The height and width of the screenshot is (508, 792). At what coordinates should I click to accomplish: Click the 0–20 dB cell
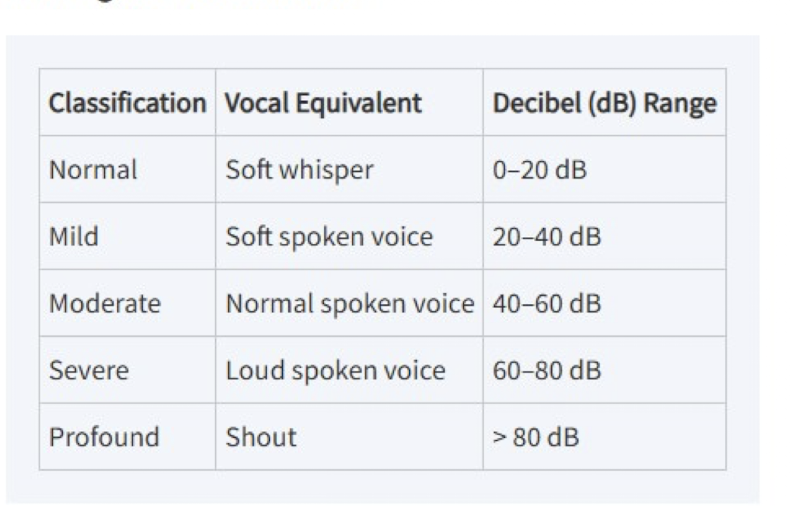click(540, 170)
